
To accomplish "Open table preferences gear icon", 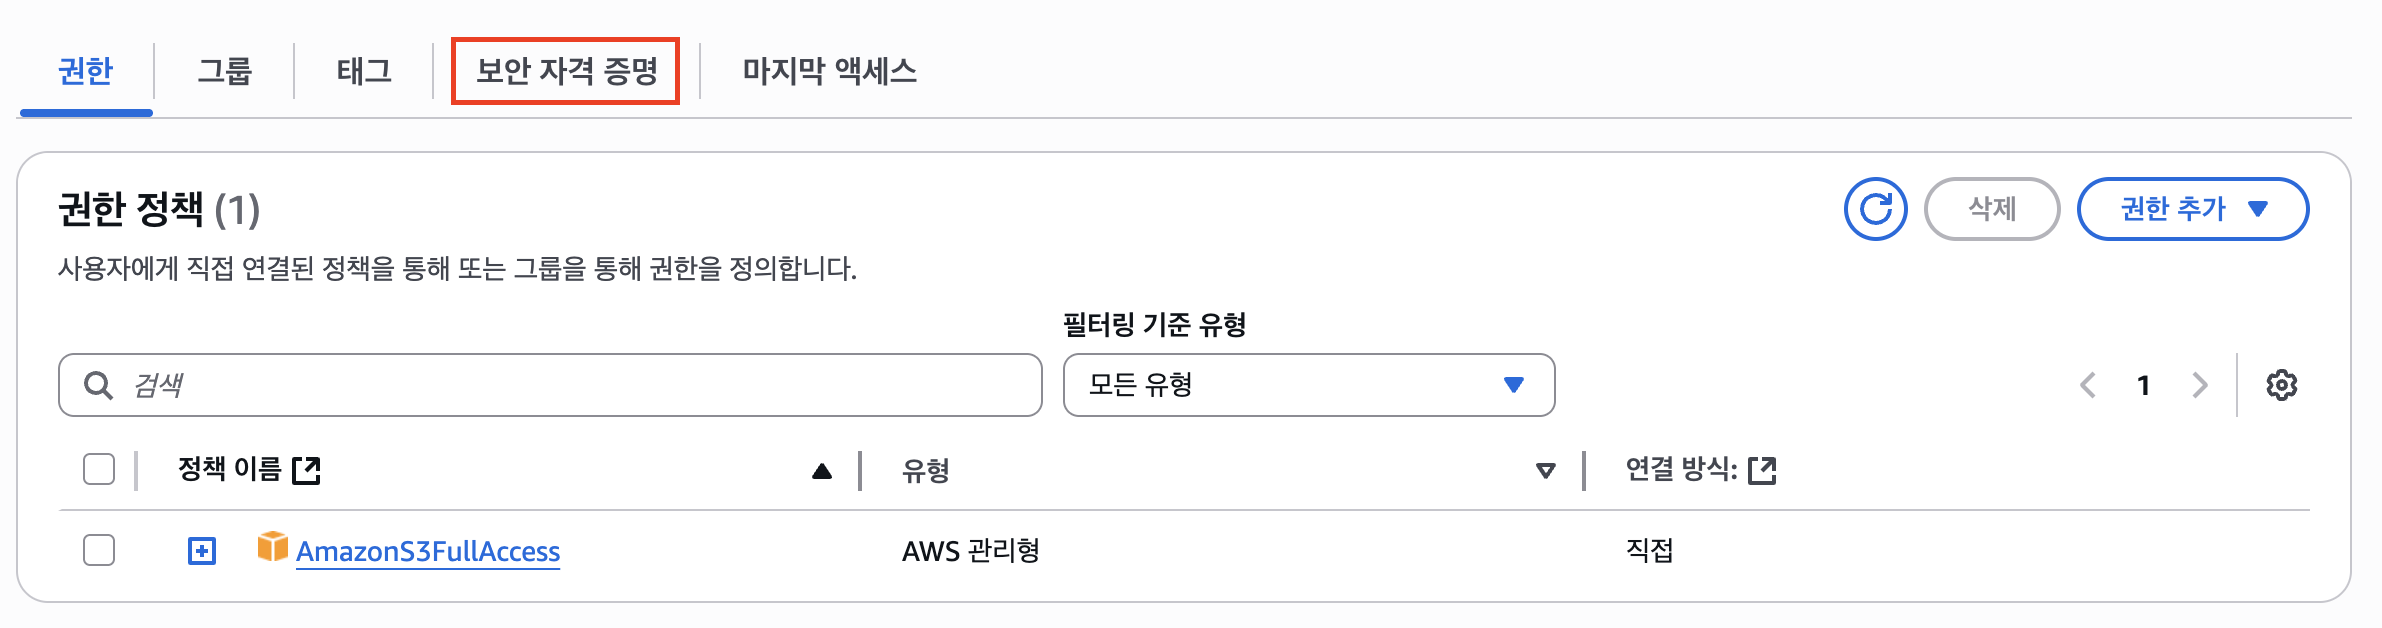I will pyautogui.click(x=2281, y=385).
